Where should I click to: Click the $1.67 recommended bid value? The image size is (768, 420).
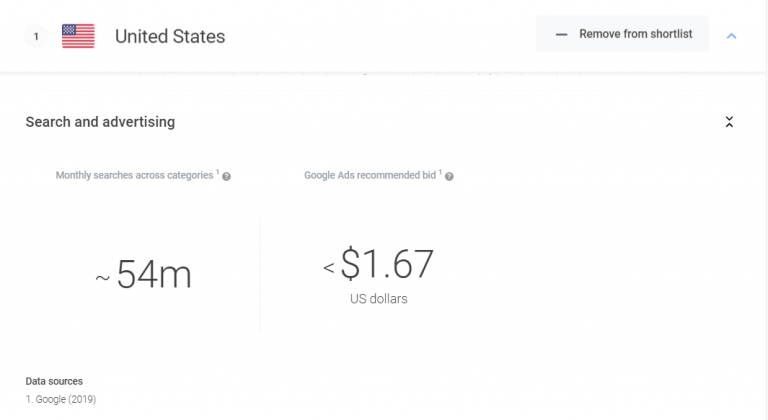[x=387, y=264]
